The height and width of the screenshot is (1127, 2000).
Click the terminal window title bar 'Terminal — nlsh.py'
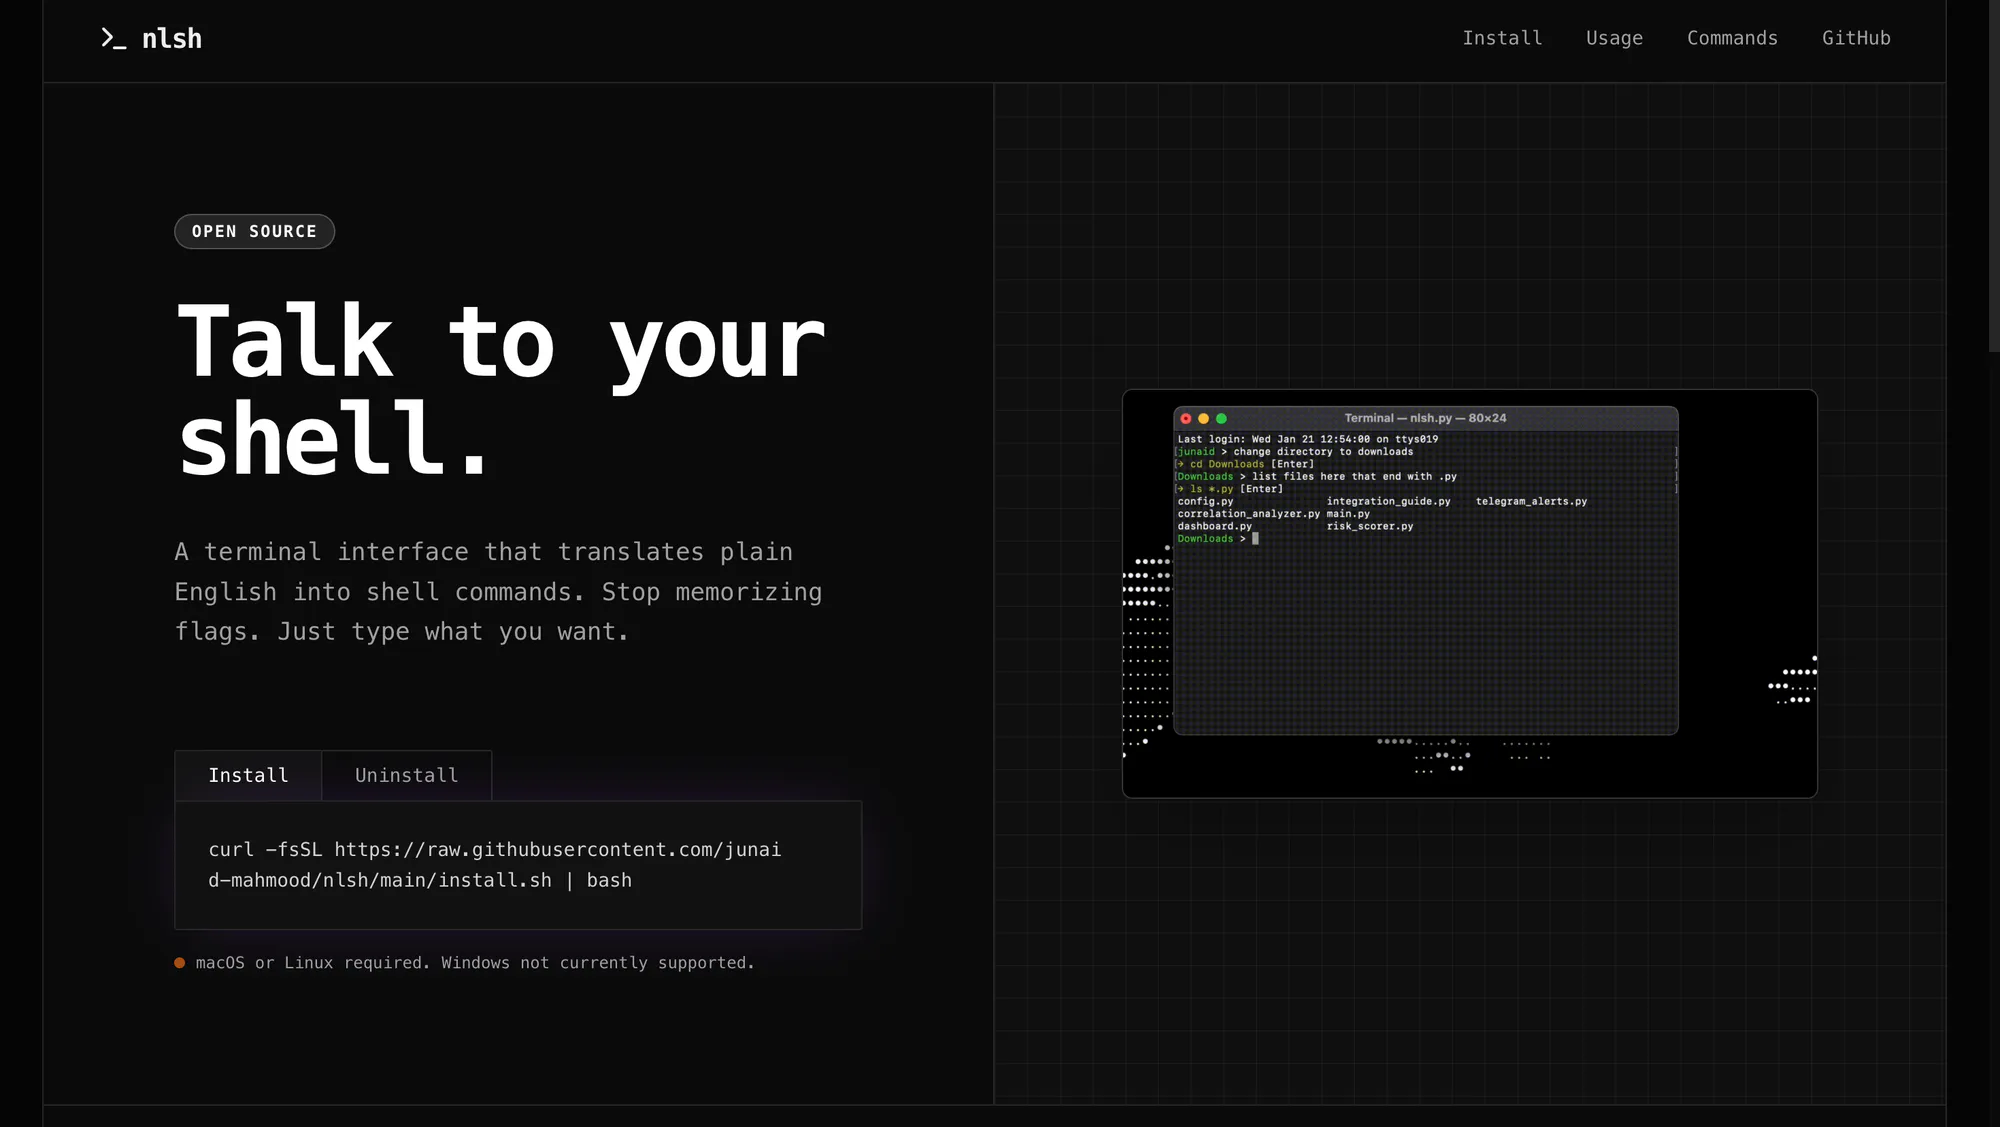[1425, 418]
